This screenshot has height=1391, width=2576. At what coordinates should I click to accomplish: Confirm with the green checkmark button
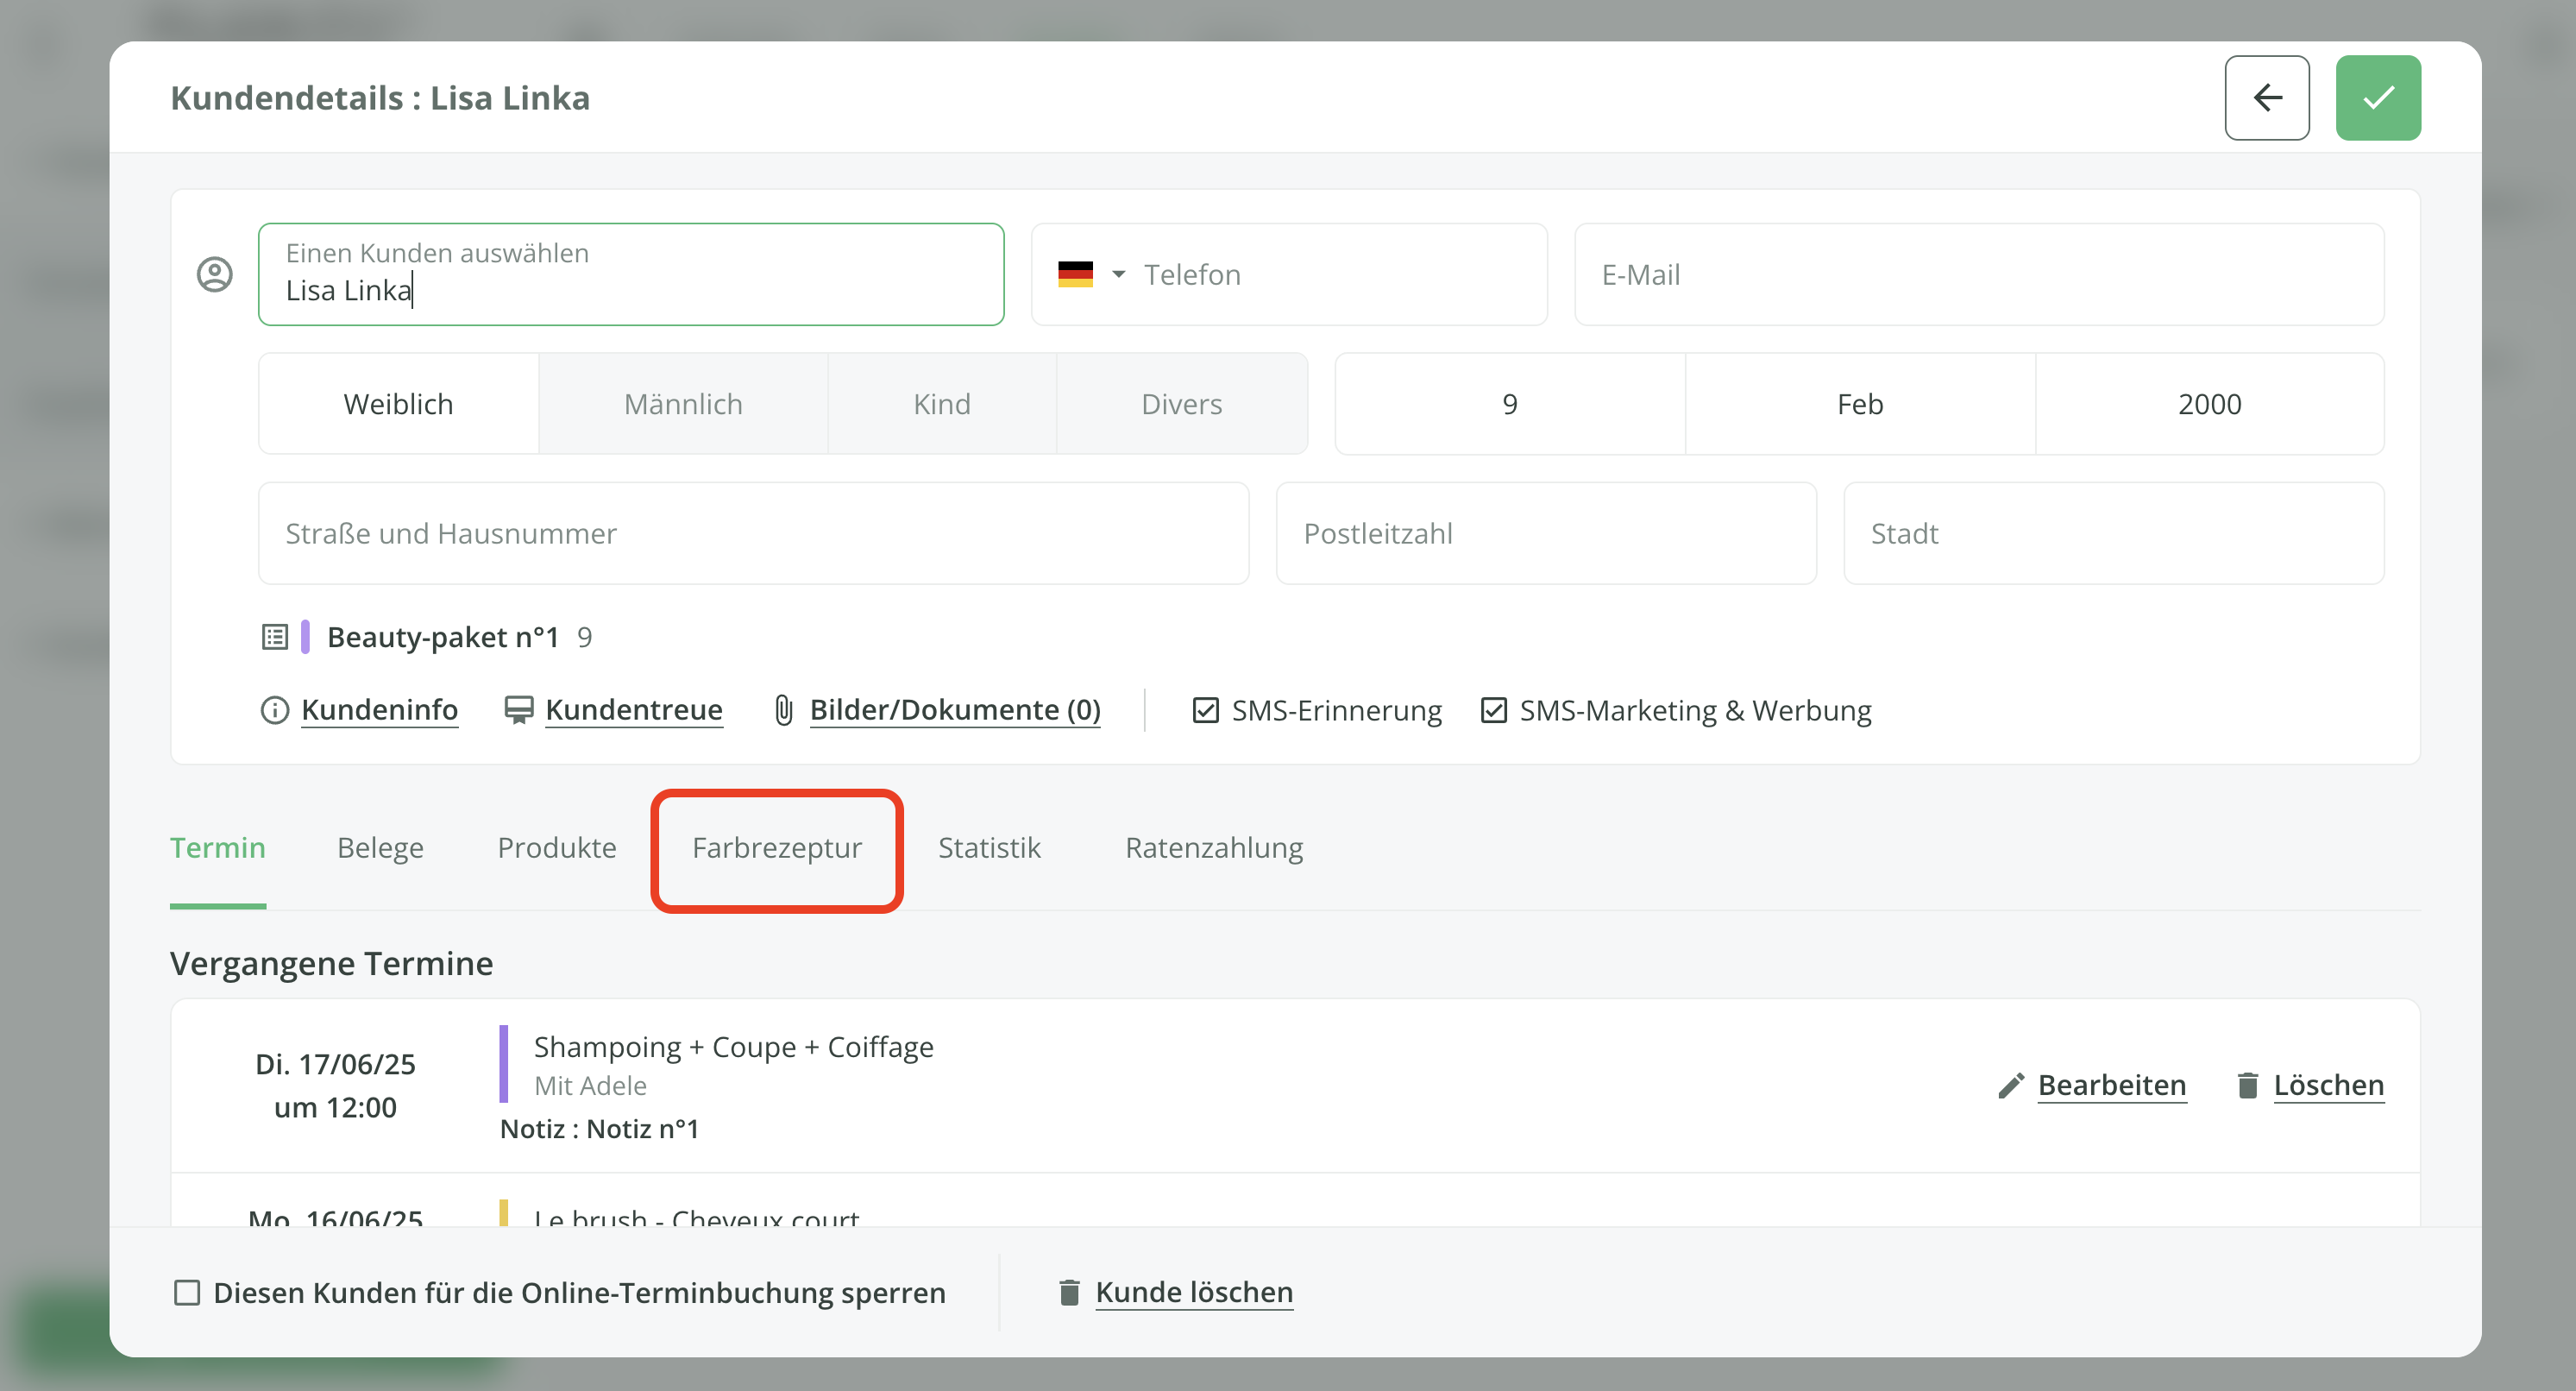coord(2377,98)
